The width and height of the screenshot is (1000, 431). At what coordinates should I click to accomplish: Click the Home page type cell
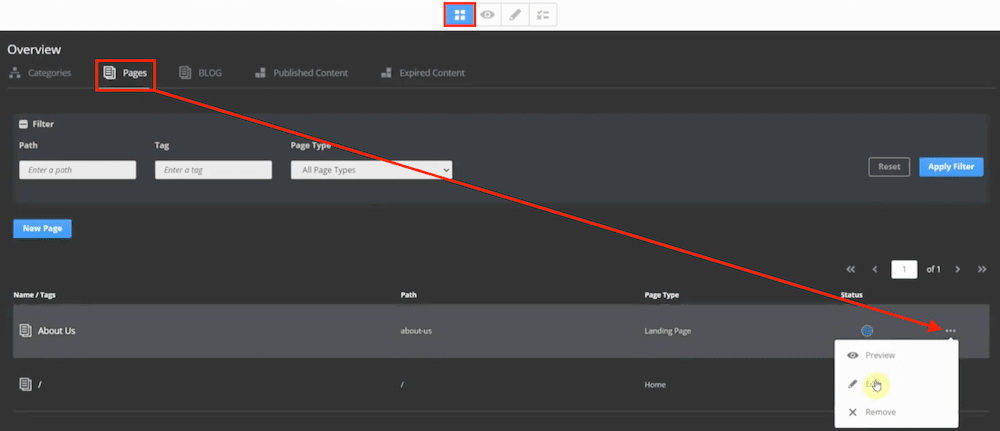pyautogui.click(x=655, y=384)
